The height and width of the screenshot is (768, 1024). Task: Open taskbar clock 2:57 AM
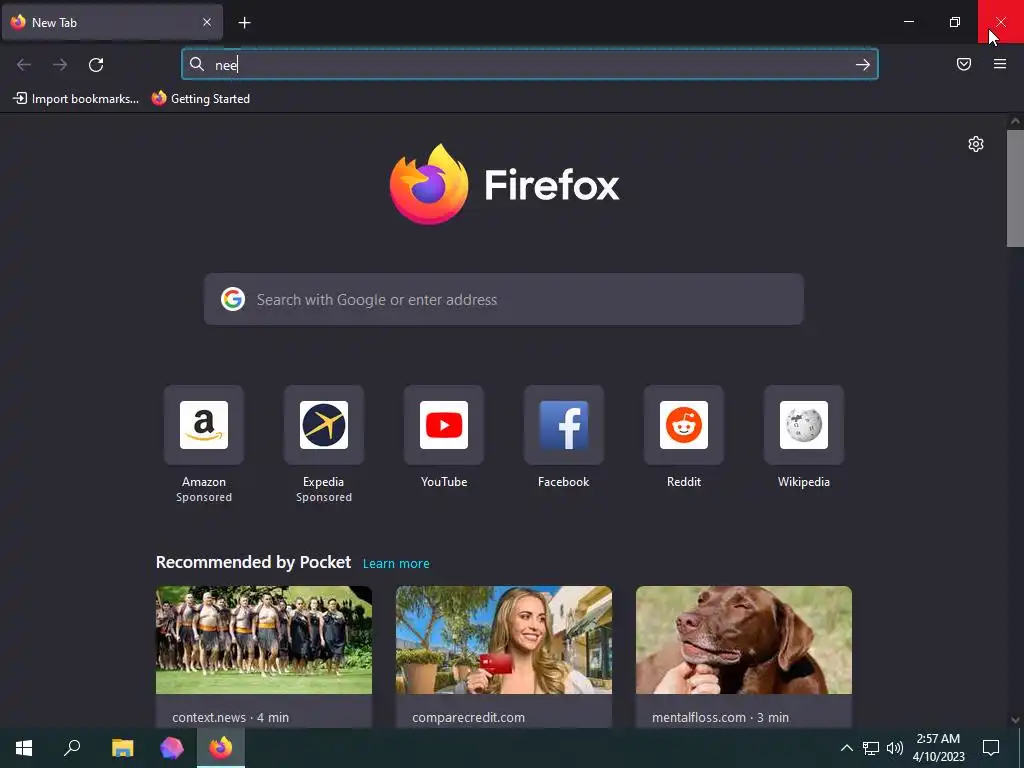click(938, 748)
